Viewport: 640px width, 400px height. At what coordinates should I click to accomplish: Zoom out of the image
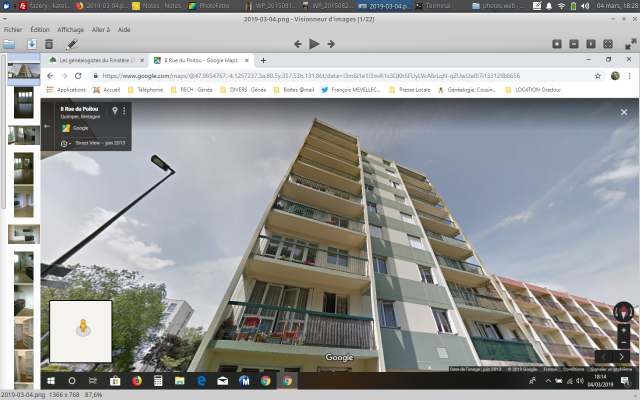tap(574, 44)
